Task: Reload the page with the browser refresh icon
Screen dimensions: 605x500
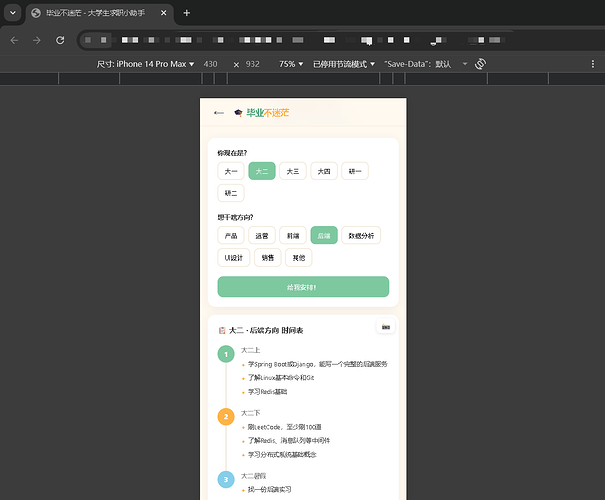Action: (x=60, y=40)
